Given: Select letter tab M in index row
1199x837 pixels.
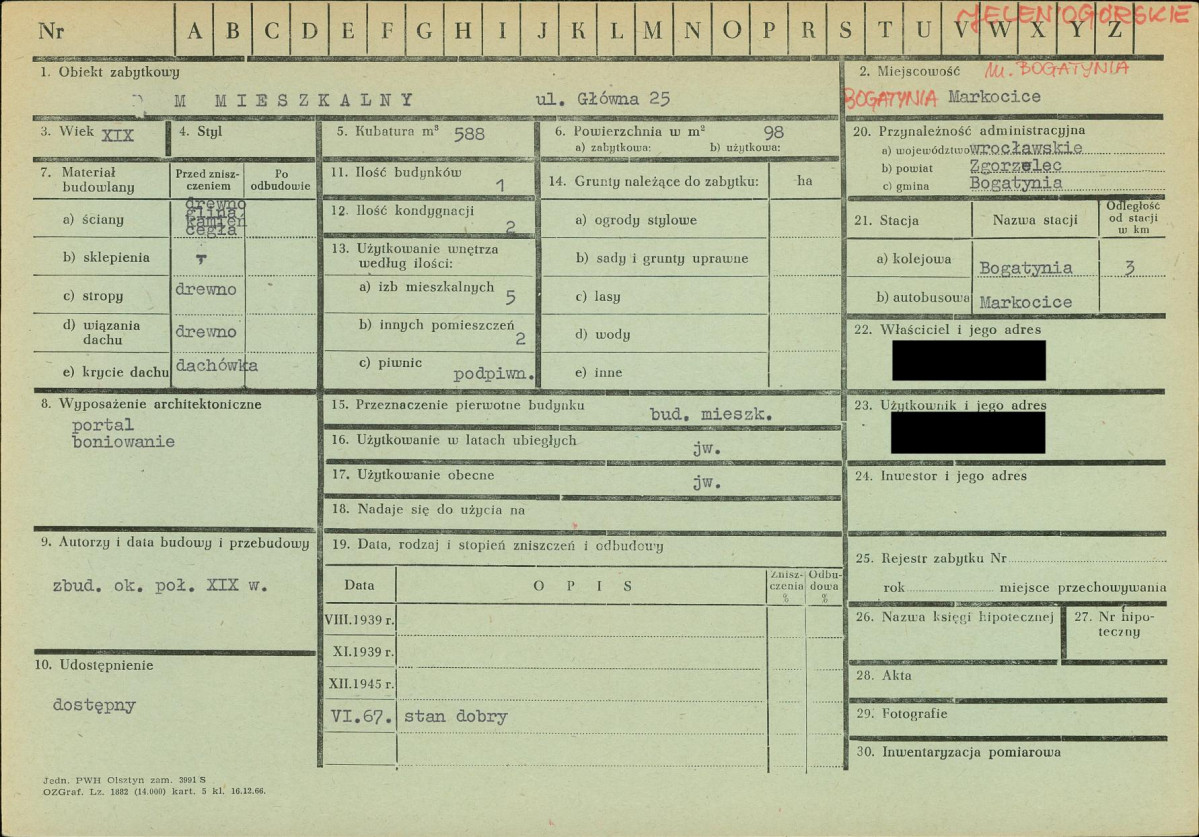Looking at the screenshot, I should coord(653,31).
